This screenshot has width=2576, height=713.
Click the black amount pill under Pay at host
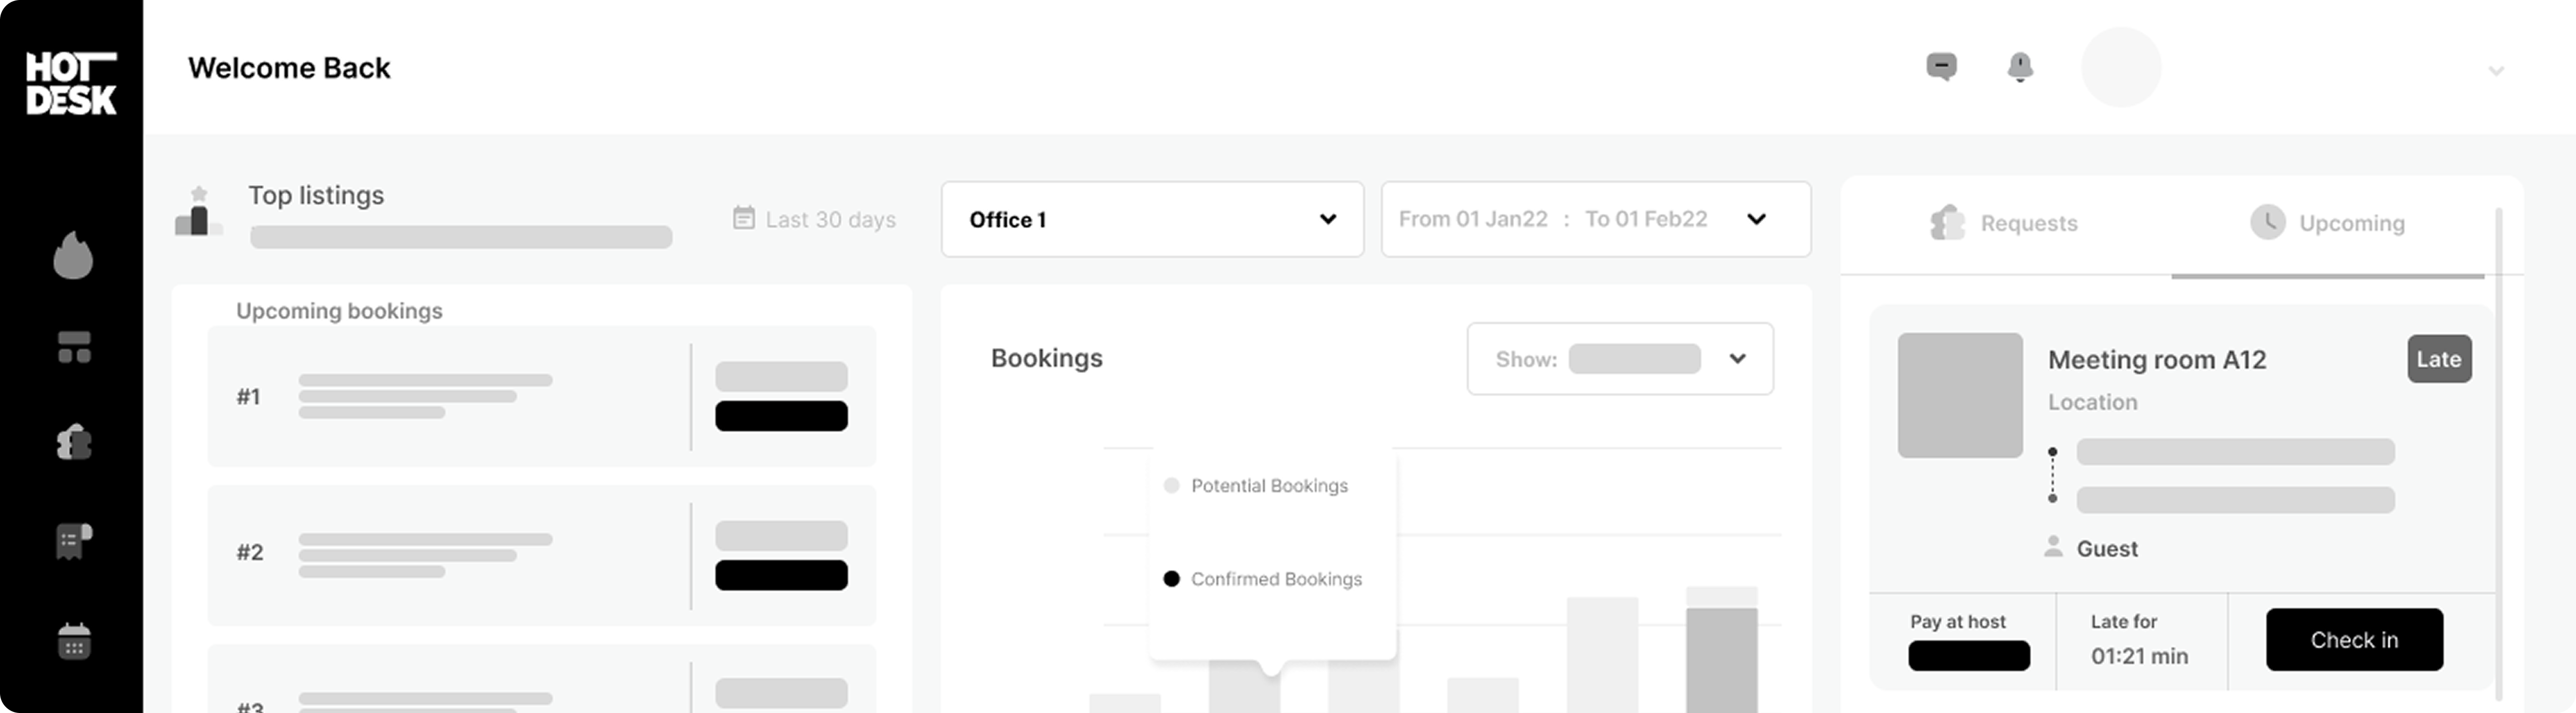coord(1968,656)
